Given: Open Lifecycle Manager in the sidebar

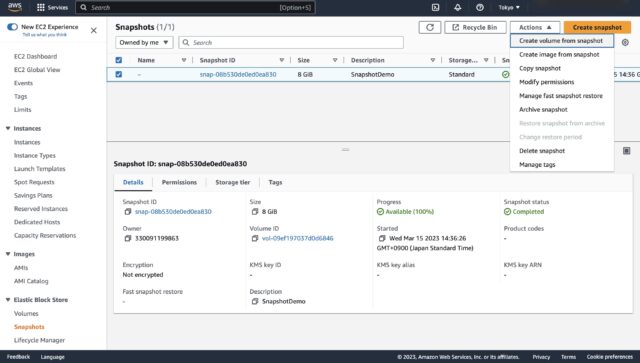Looking at the screenshot, I should pyautogui.click(x=39, y=340).
